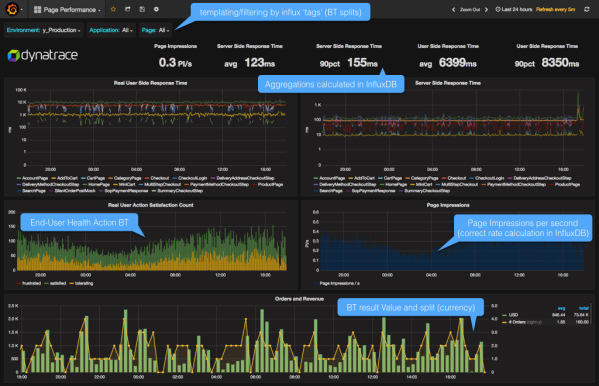Click the avg 6399ms stat value

tap(448, 63)
